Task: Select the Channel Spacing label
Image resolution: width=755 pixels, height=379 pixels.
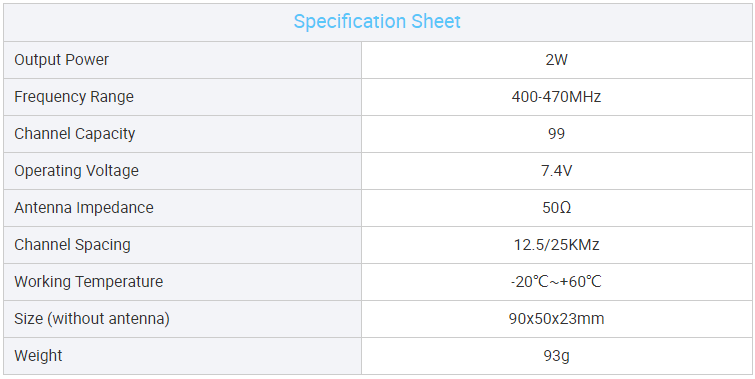Action: click(72, 245)
